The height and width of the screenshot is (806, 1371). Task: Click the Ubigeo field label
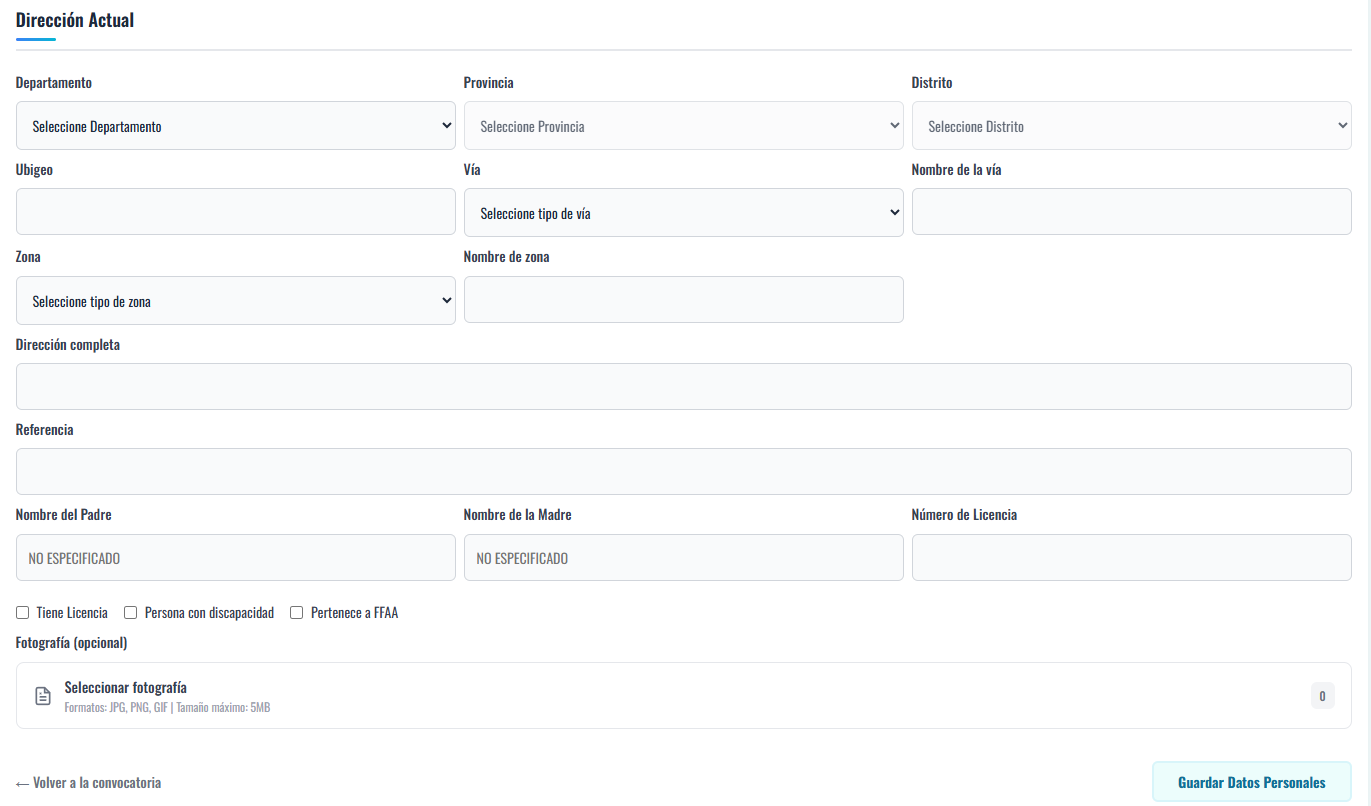[x=35, y=170]
